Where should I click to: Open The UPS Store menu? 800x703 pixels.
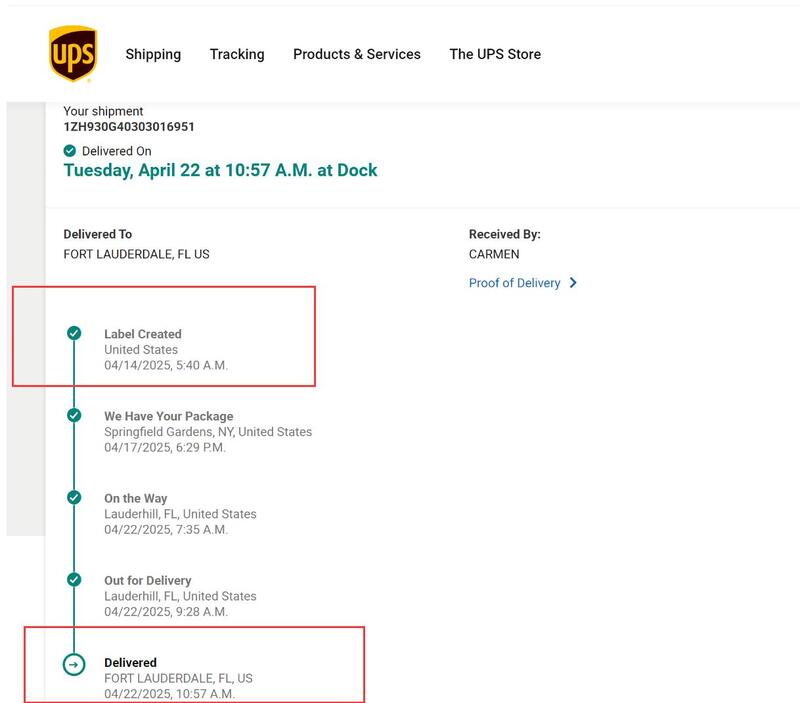tap(495, 54)
